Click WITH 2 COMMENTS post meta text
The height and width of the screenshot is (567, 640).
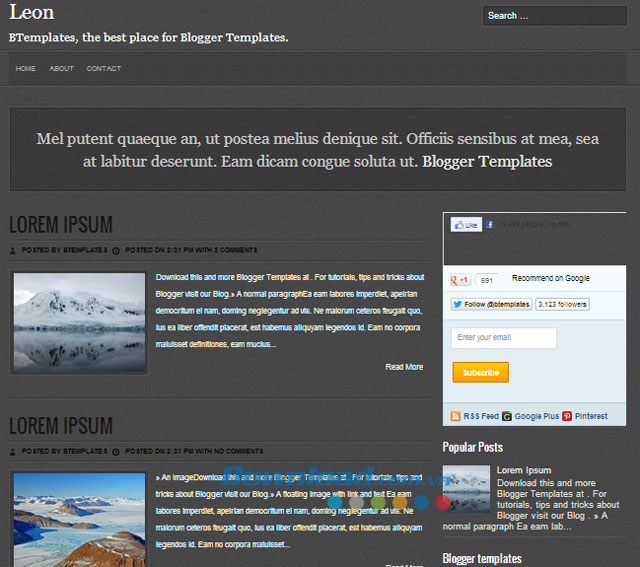pos(226,250)
